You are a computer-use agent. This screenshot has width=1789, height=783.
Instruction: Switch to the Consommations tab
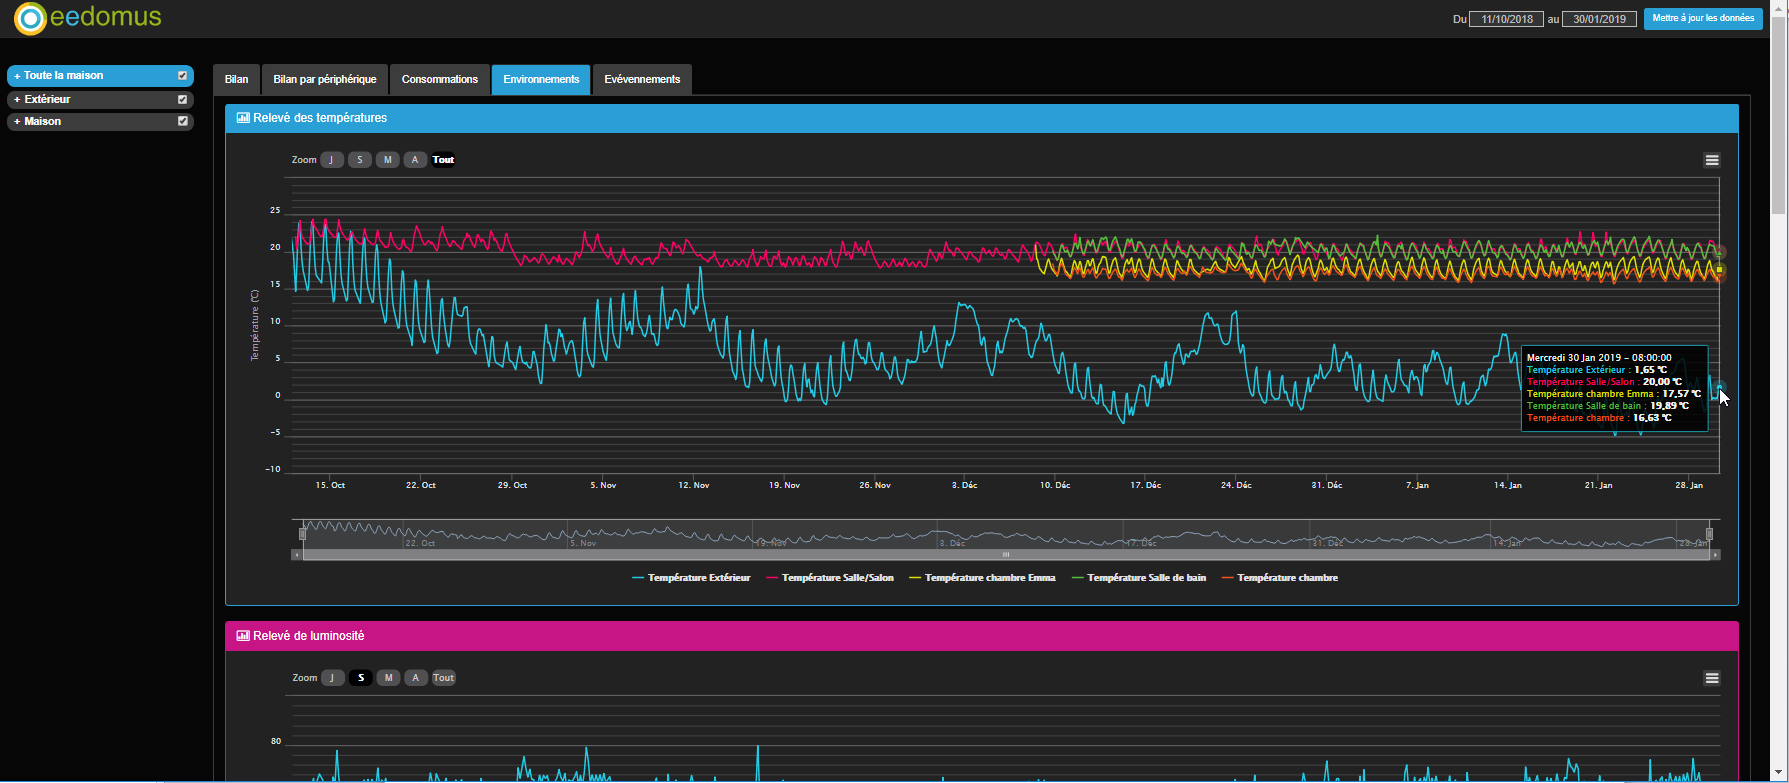(440, 80)
